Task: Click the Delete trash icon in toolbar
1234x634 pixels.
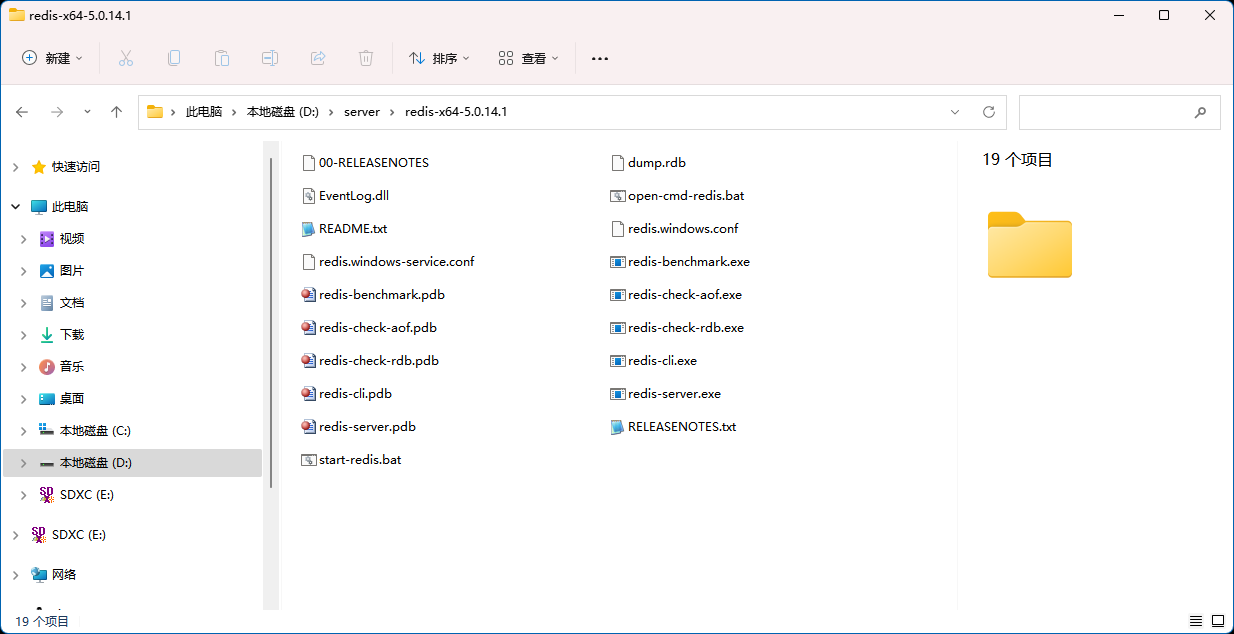Action: [366, 58]
